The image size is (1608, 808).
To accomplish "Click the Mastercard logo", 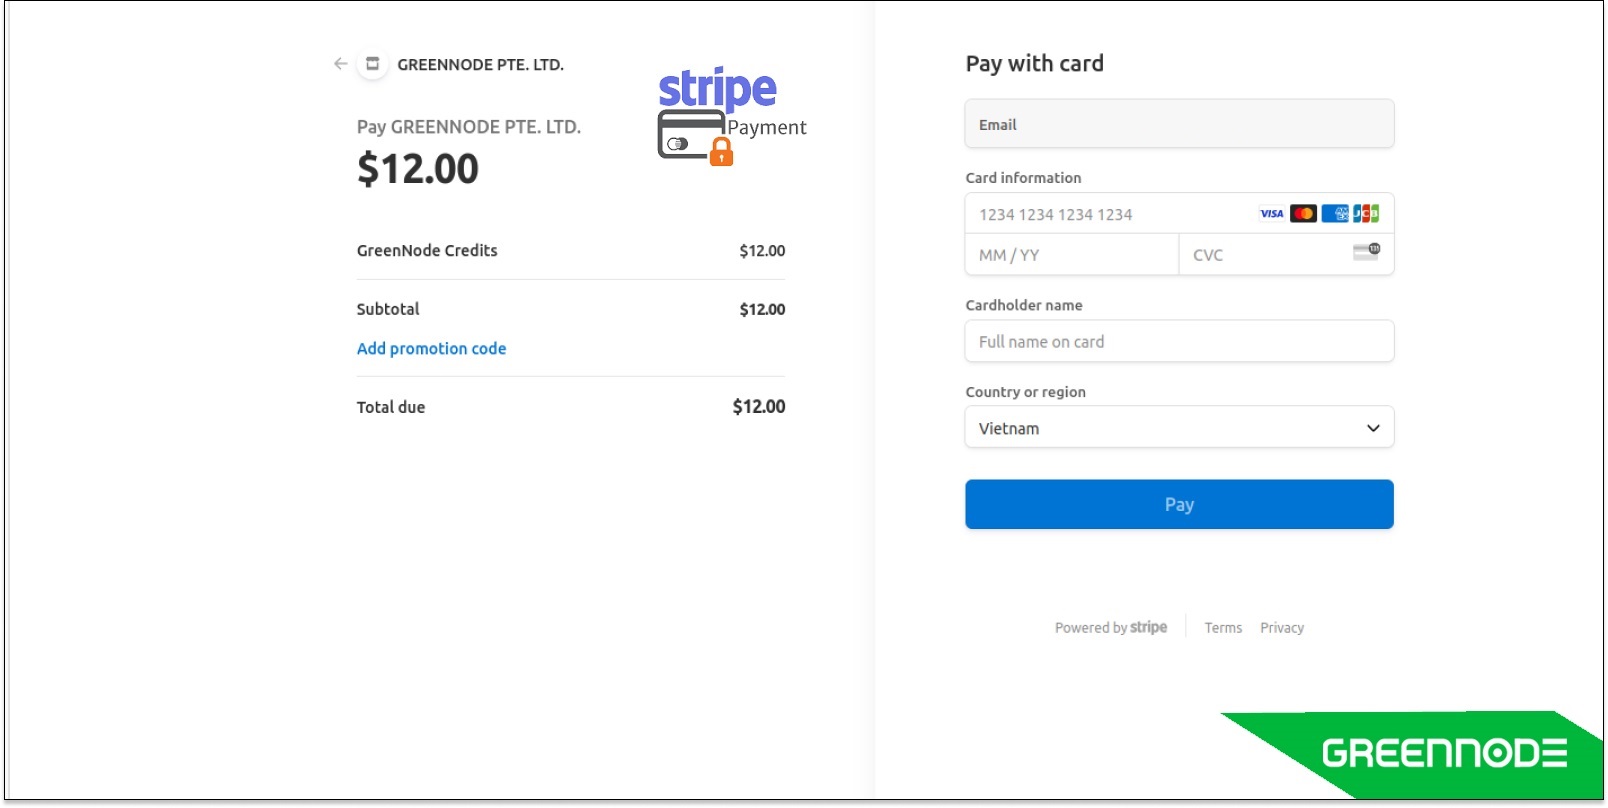I will (x=1303, y=213).
